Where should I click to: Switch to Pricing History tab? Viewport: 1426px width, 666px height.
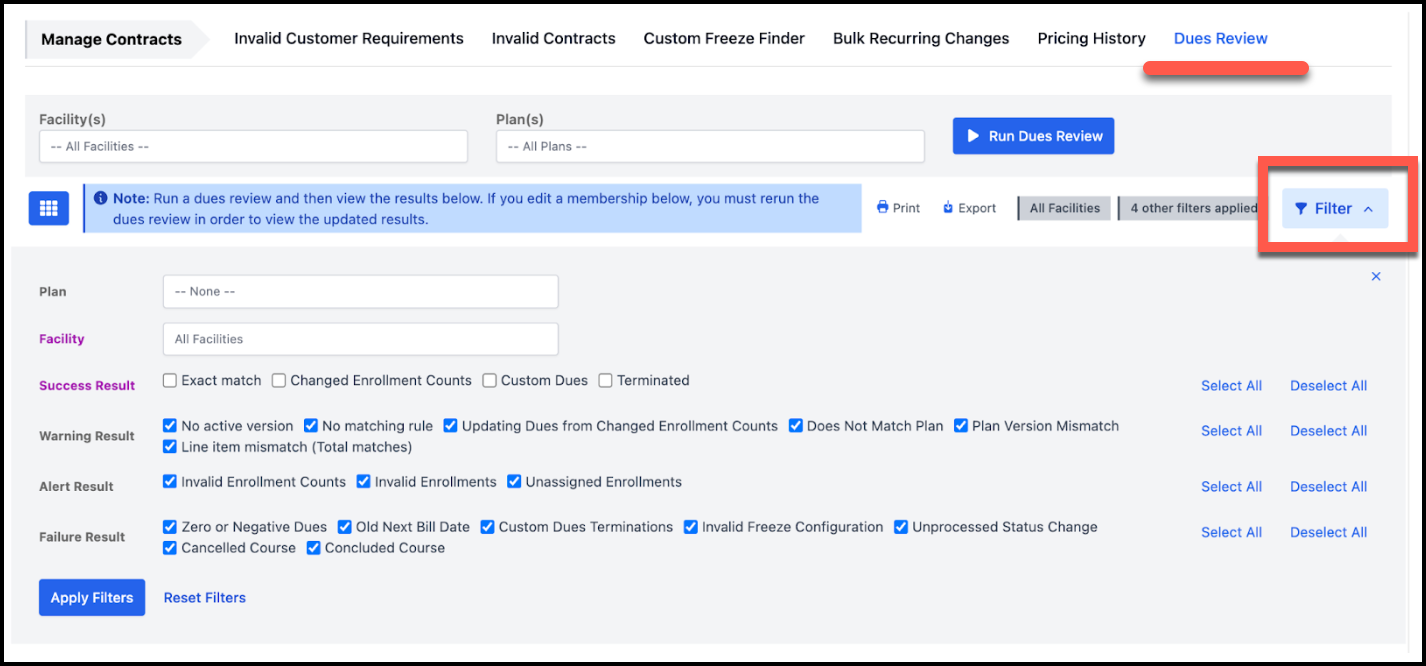1091,39
